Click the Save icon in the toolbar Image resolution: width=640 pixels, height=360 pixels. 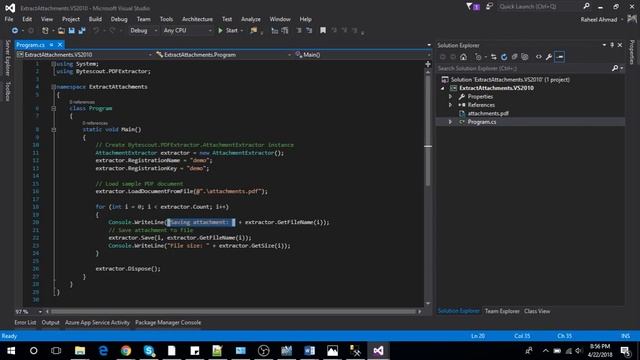(x=72, y=31)
